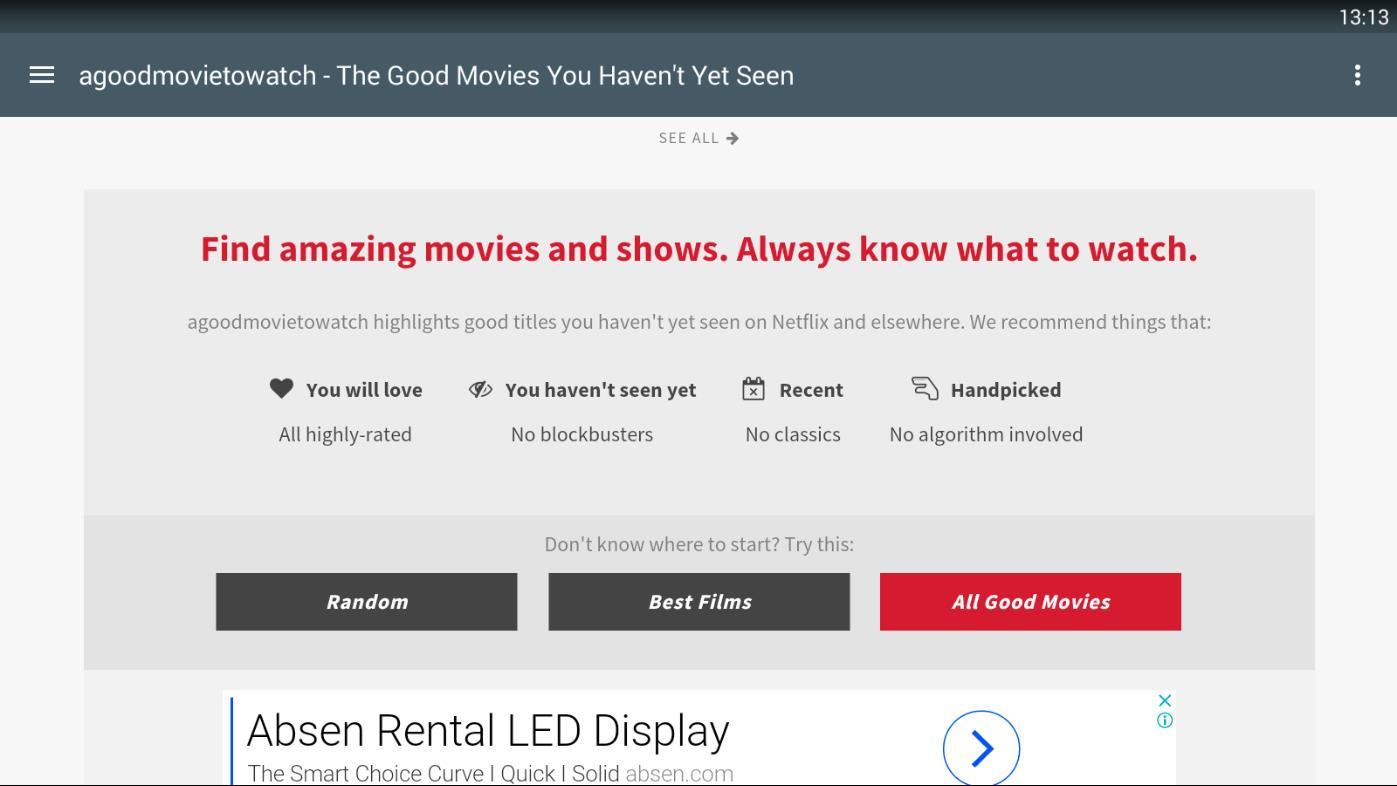Click the clock showing 13:13

1364,17
